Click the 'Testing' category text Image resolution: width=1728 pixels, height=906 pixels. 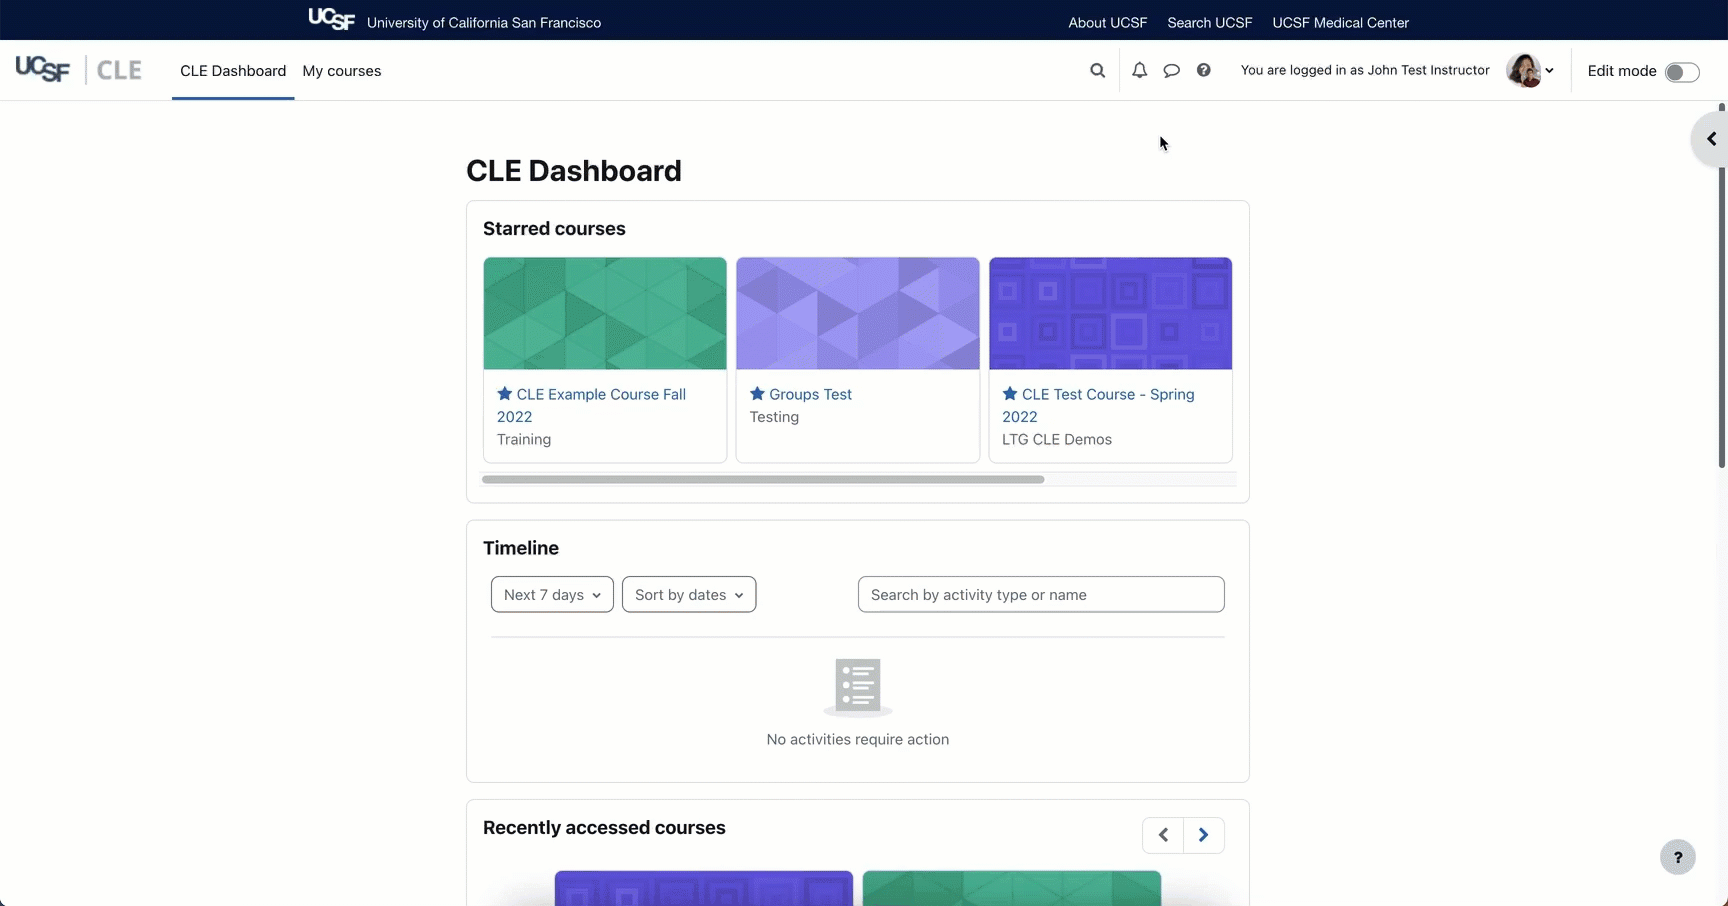[774, 417]
